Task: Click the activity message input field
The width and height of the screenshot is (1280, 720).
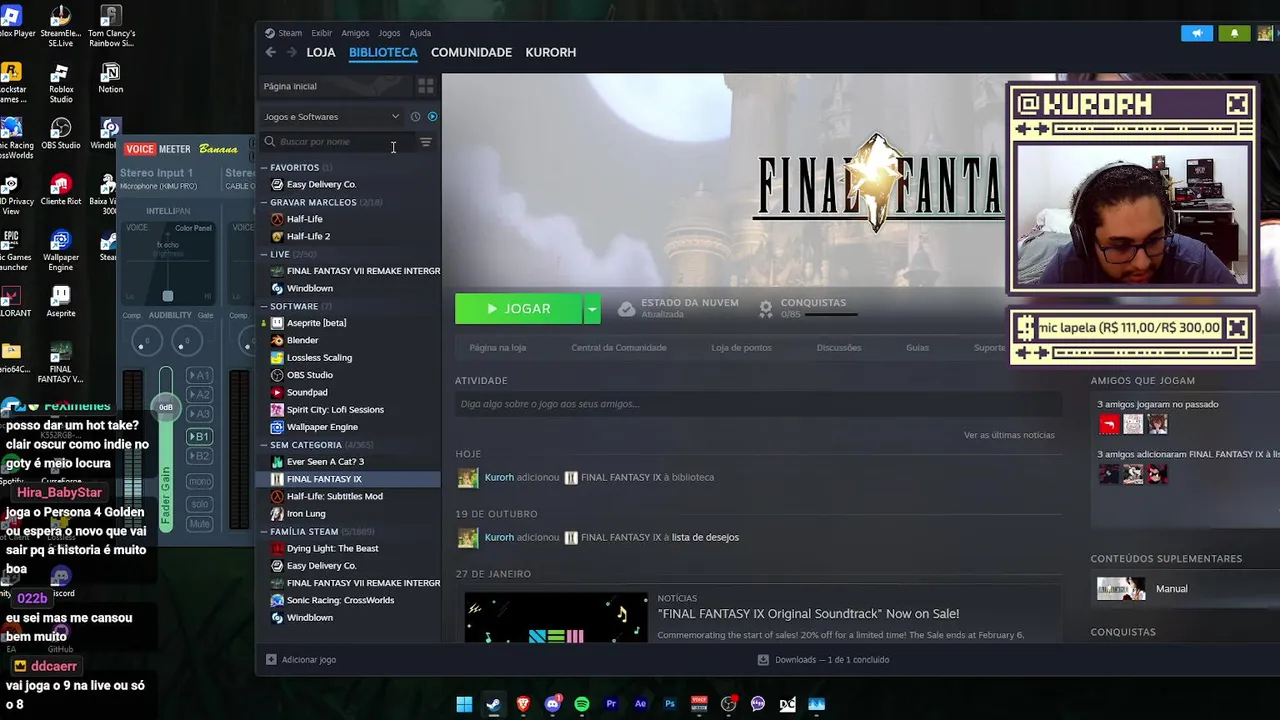Action: point(758,404)
